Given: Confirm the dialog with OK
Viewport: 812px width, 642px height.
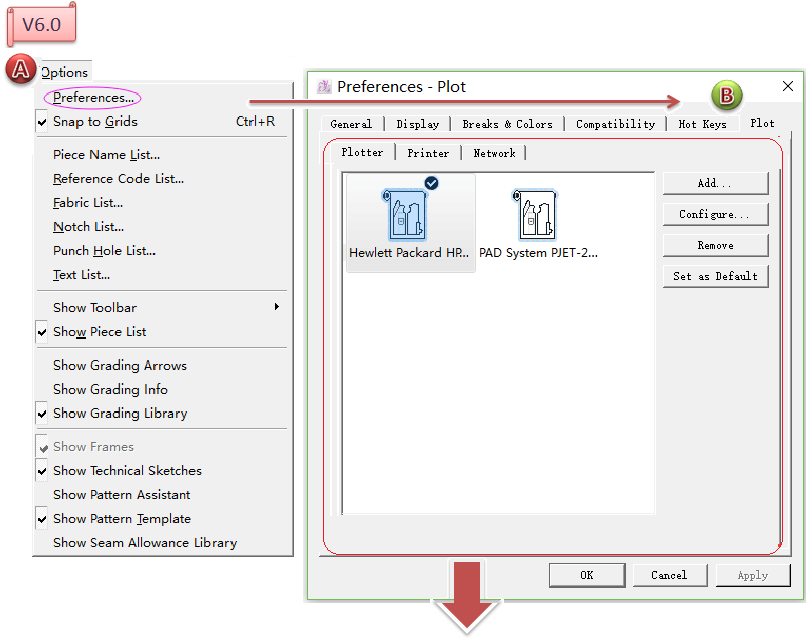Looking at the screenshot, I should click(x=586, y=575).
